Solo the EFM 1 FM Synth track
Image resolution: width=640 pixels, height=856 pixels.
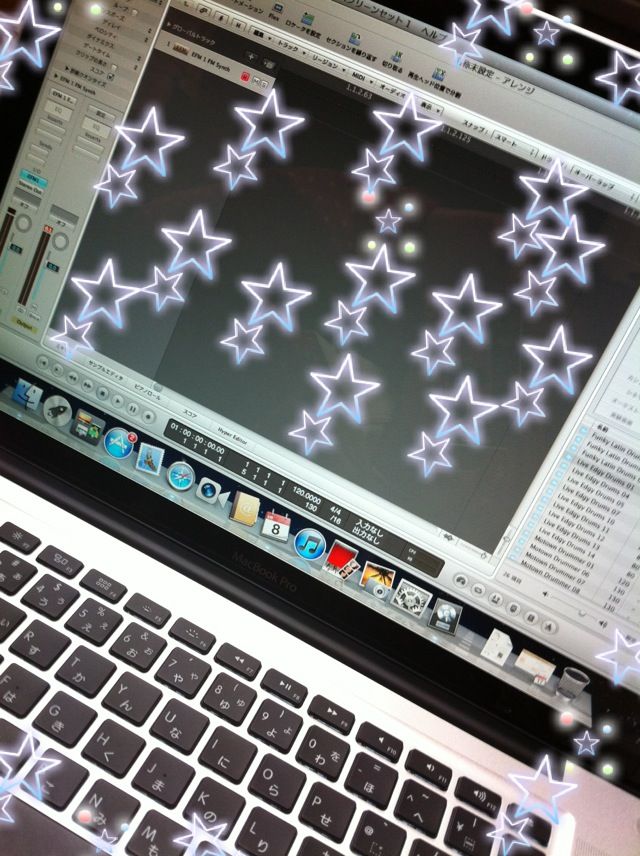coord(264,83)
